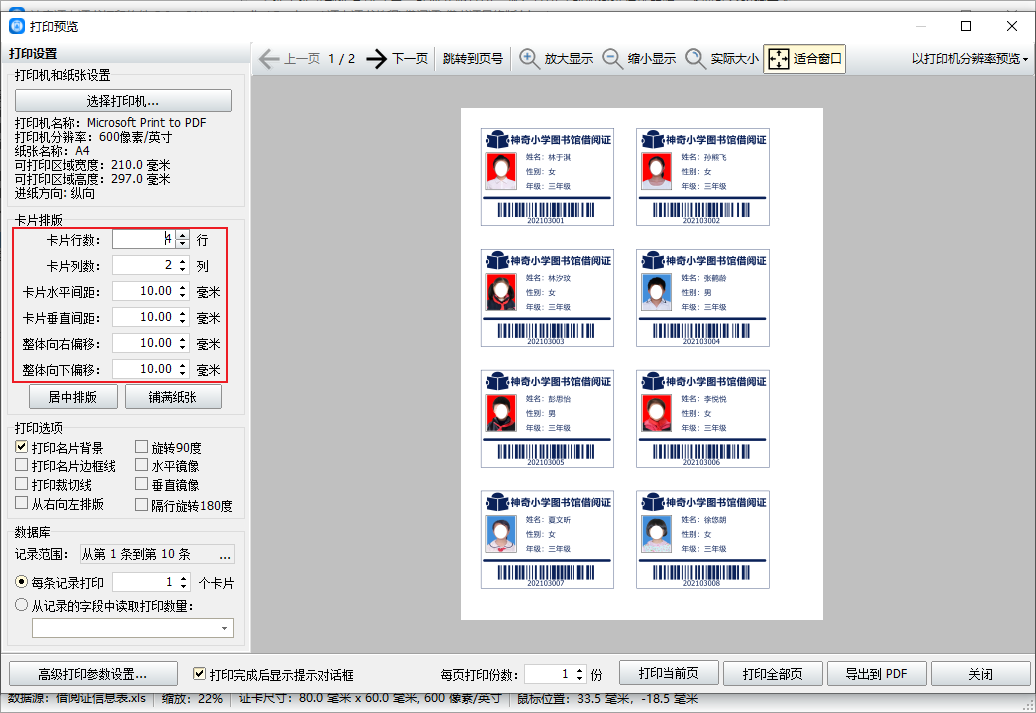Click the zoom out magnifier icon
Screen dimensions: 1036x713
click(x=612, y=59)
